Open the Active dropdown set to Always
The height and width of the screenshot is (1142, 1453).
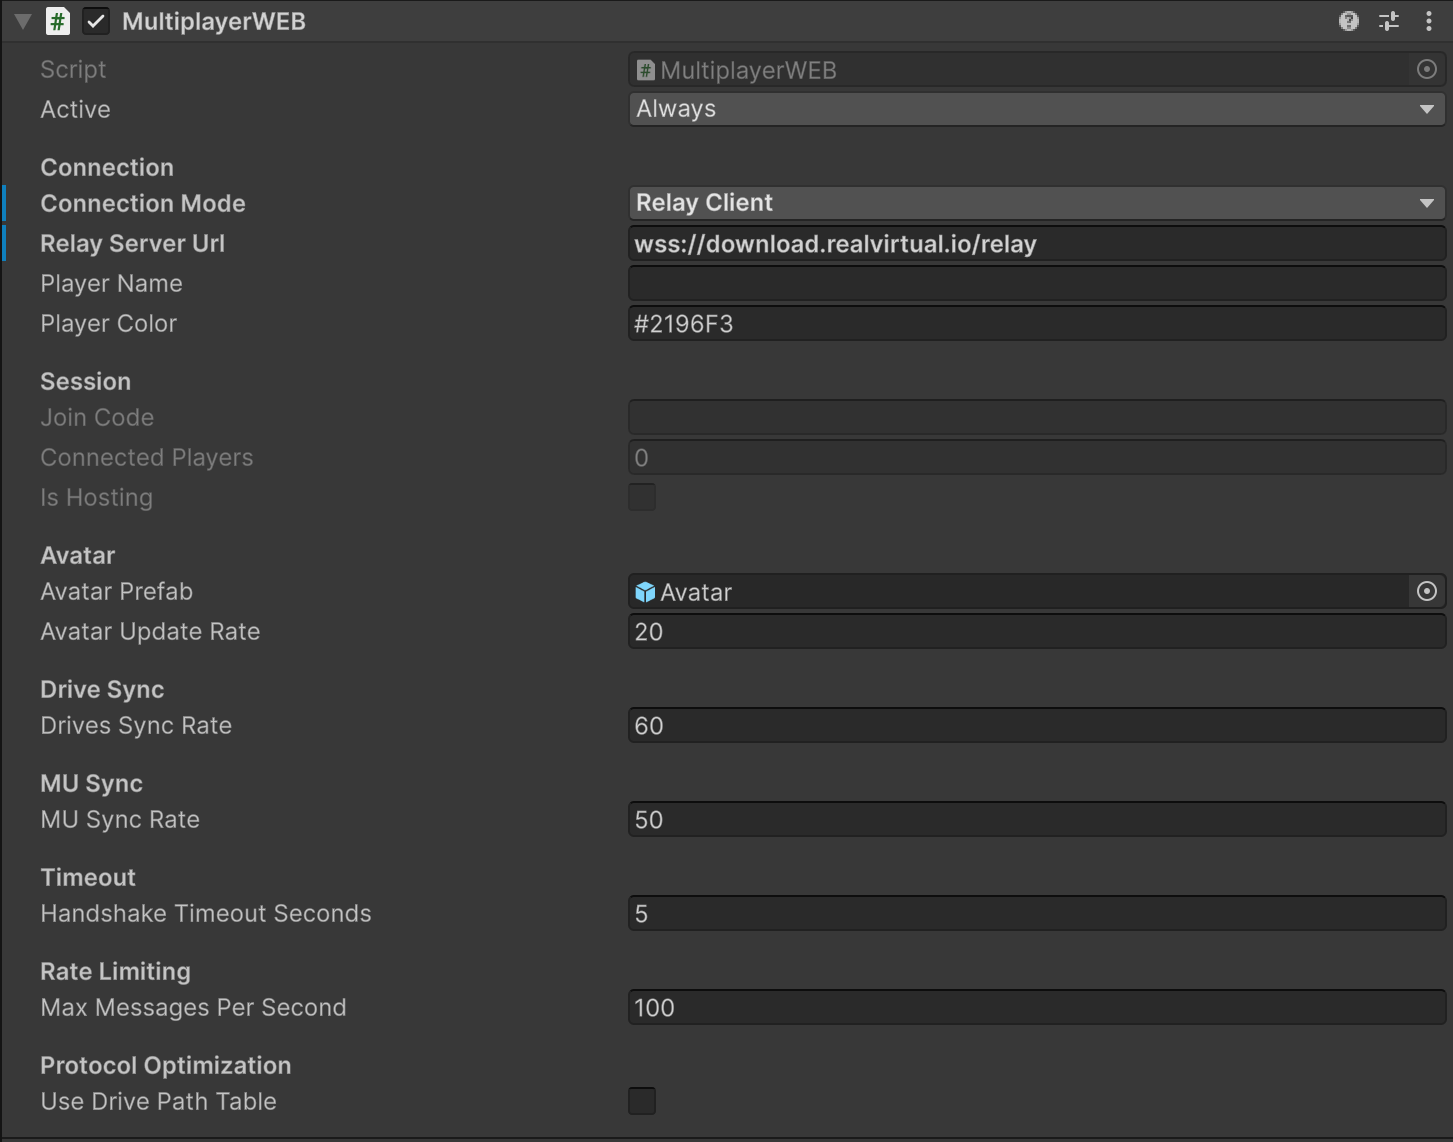coord(1036,109)
